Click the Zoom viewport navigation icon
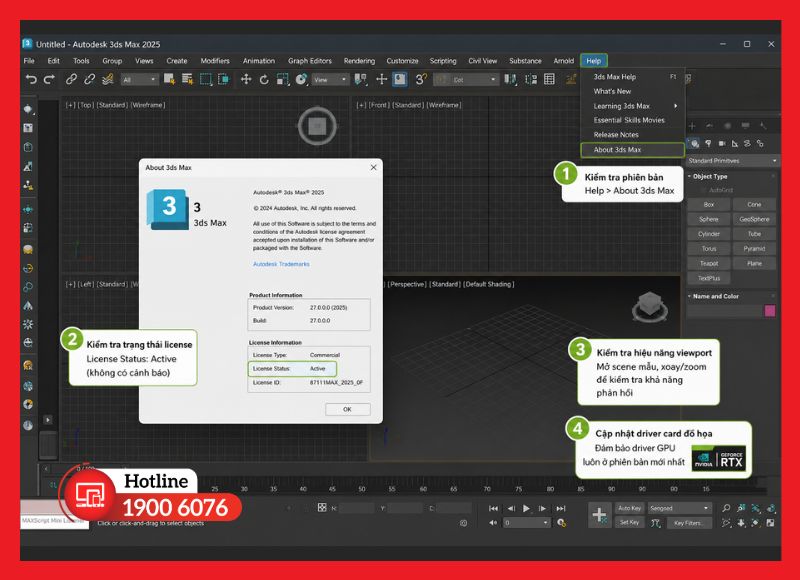This screenshot has width=800, height=580. (x=726, y=508)
